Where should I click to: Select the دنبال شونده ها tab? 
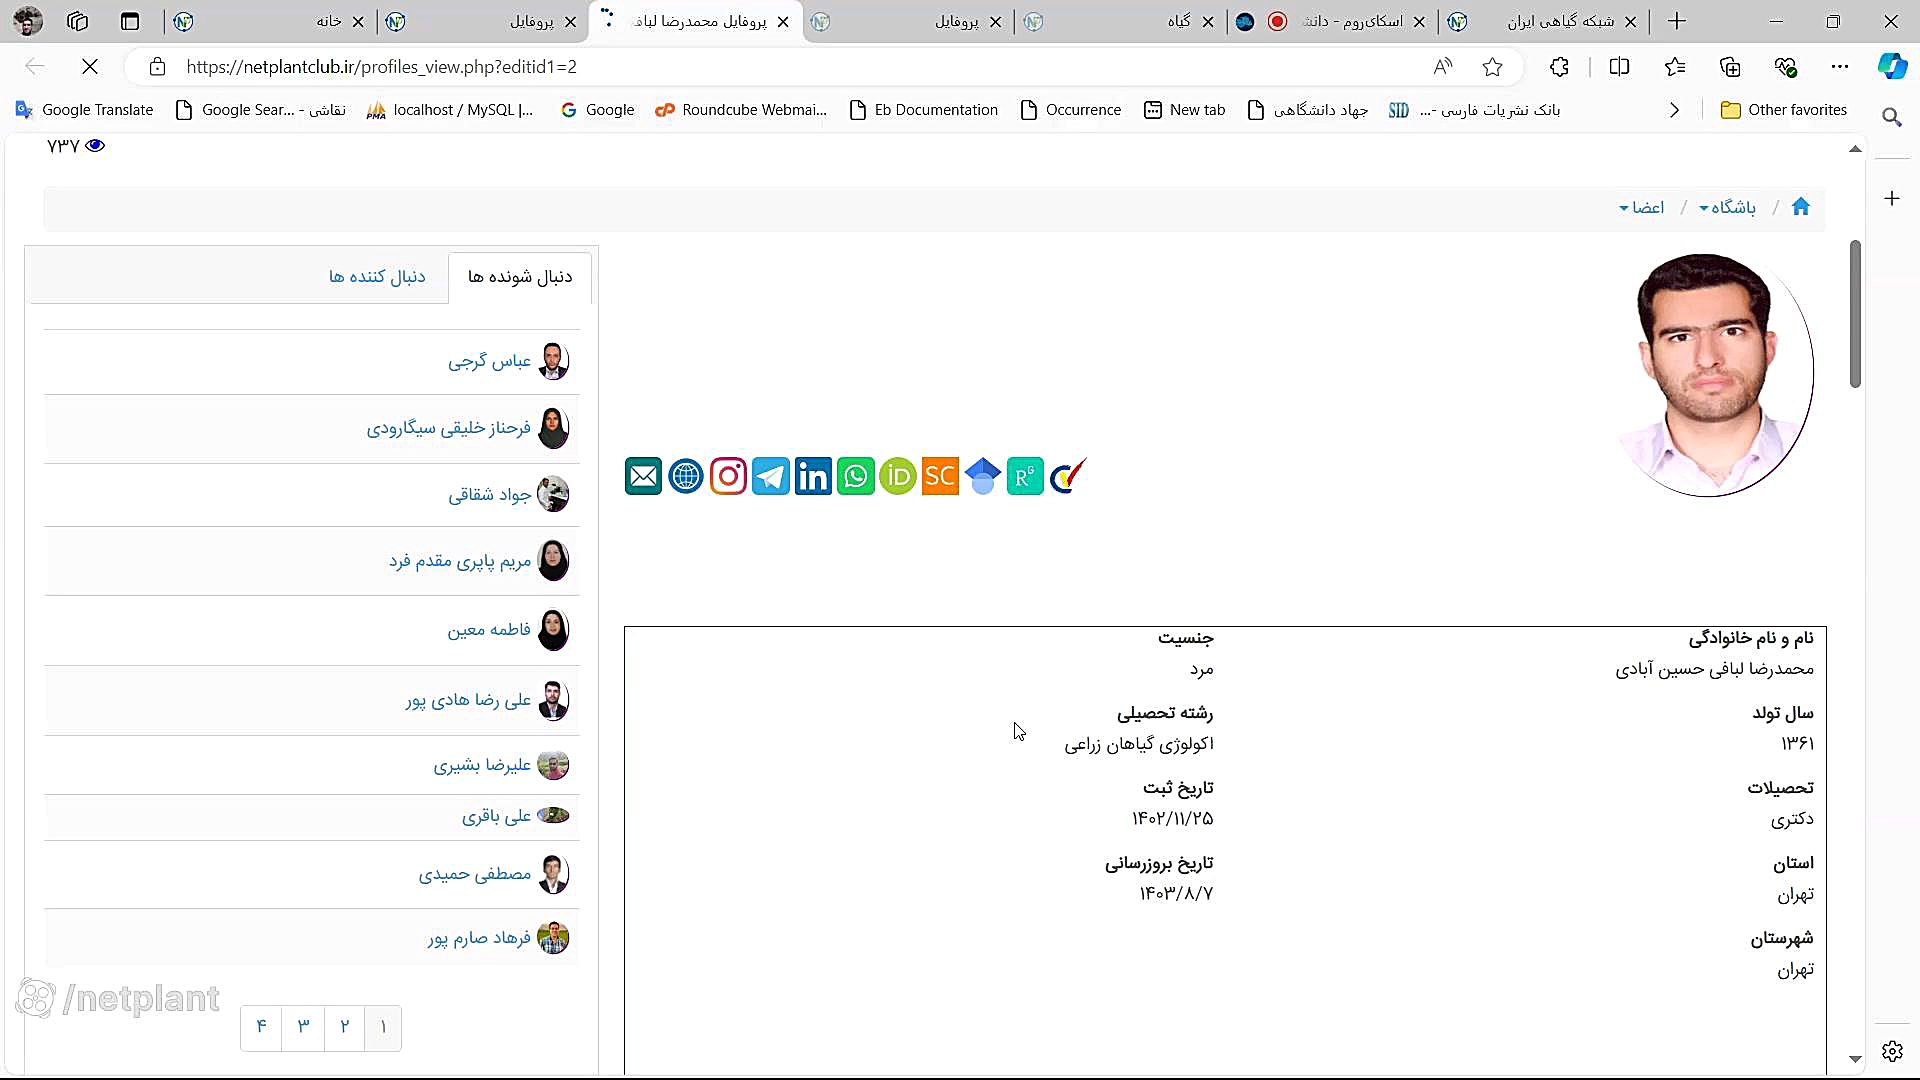click(520, 277)
